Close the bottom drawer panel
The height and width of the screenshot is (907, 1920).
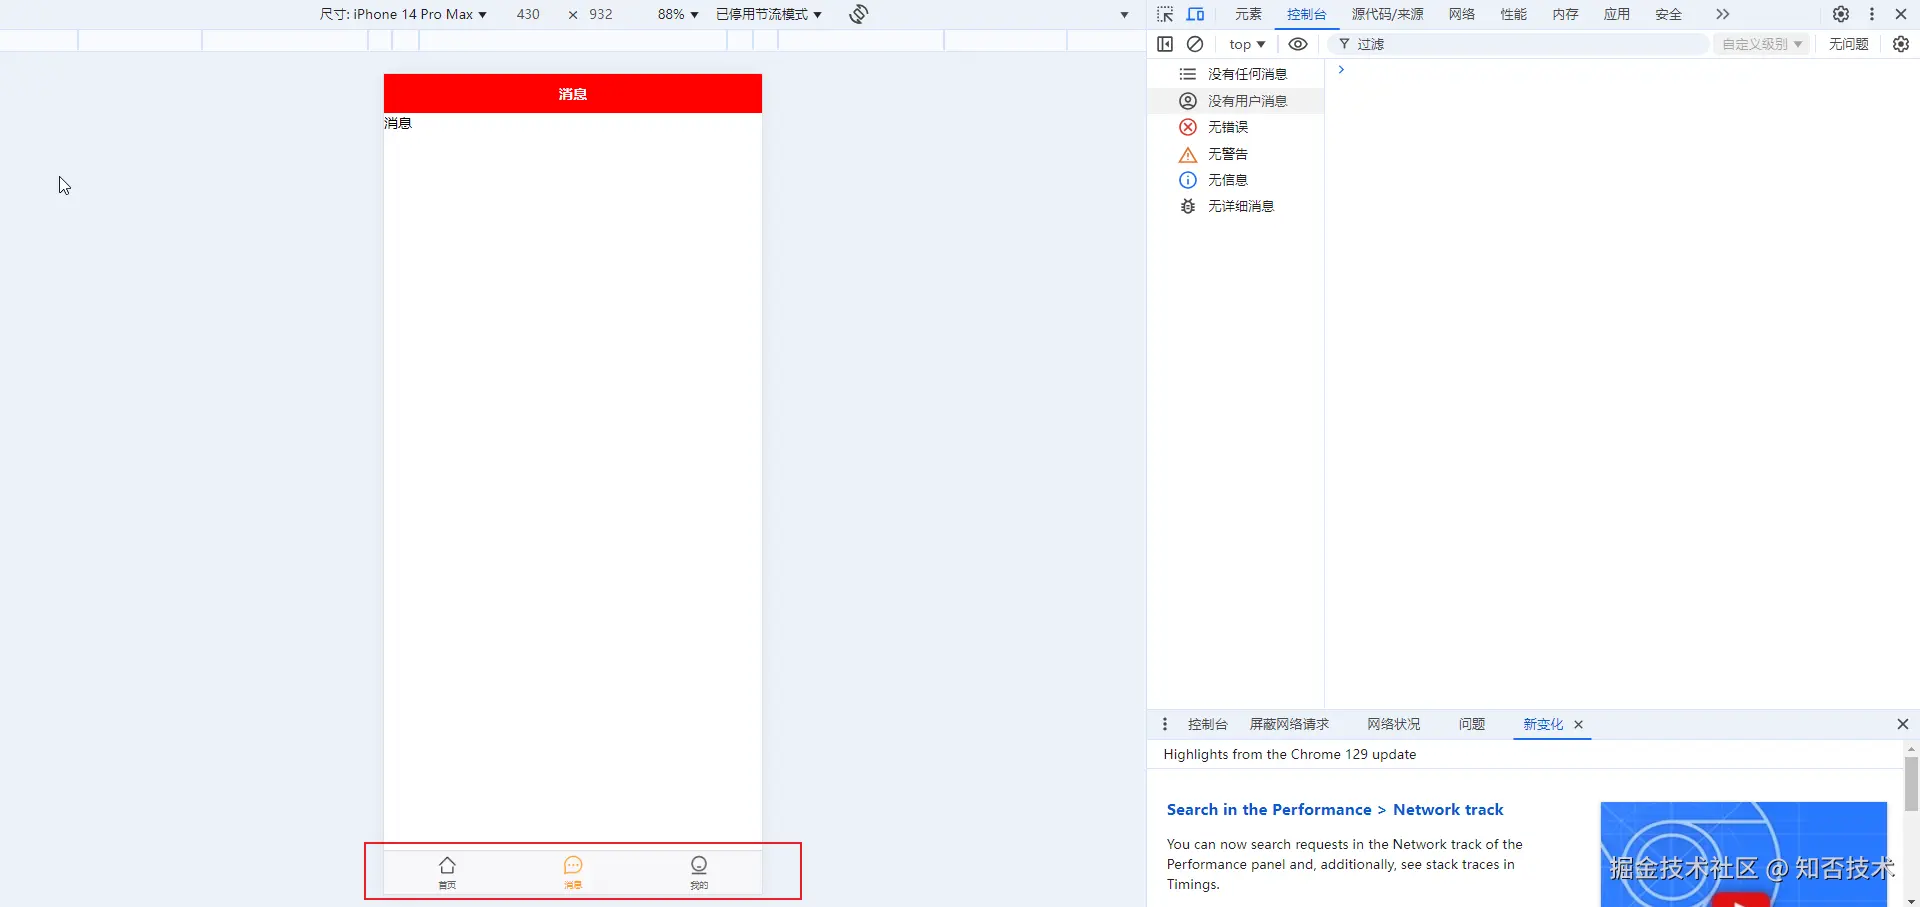click(1902, 724)
